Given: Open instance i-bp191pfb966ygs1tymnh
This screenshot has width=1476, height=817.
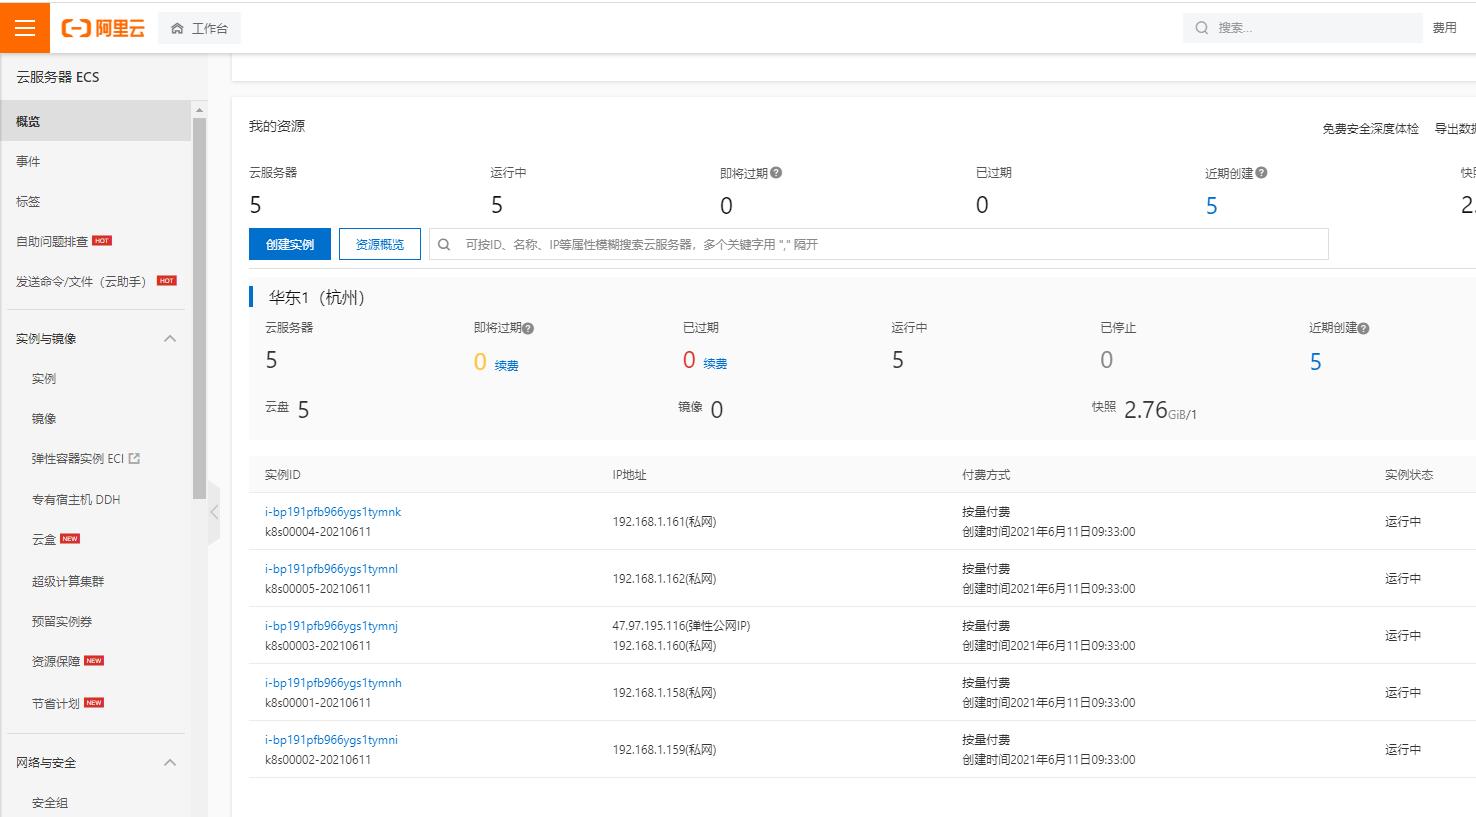Looking at the screenshot, I should click(333, 683).
